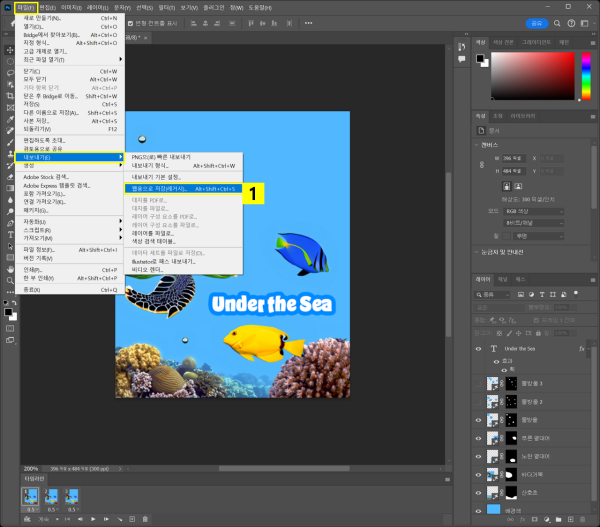The image size is (600, 527).
Task: Play the timeline animation
Action: click(x=92, y=519)
